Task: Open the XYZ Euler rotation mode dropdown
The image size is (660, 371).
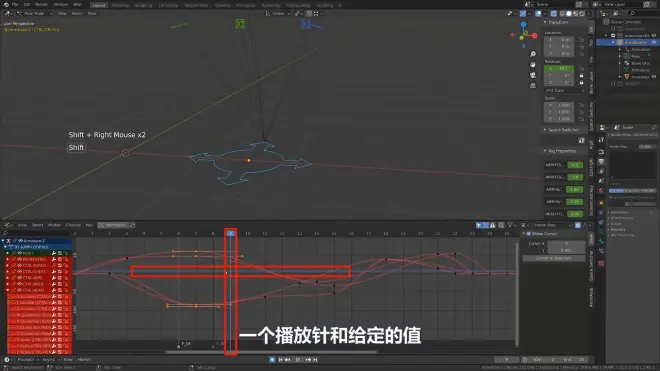Action: pos(564,91)
